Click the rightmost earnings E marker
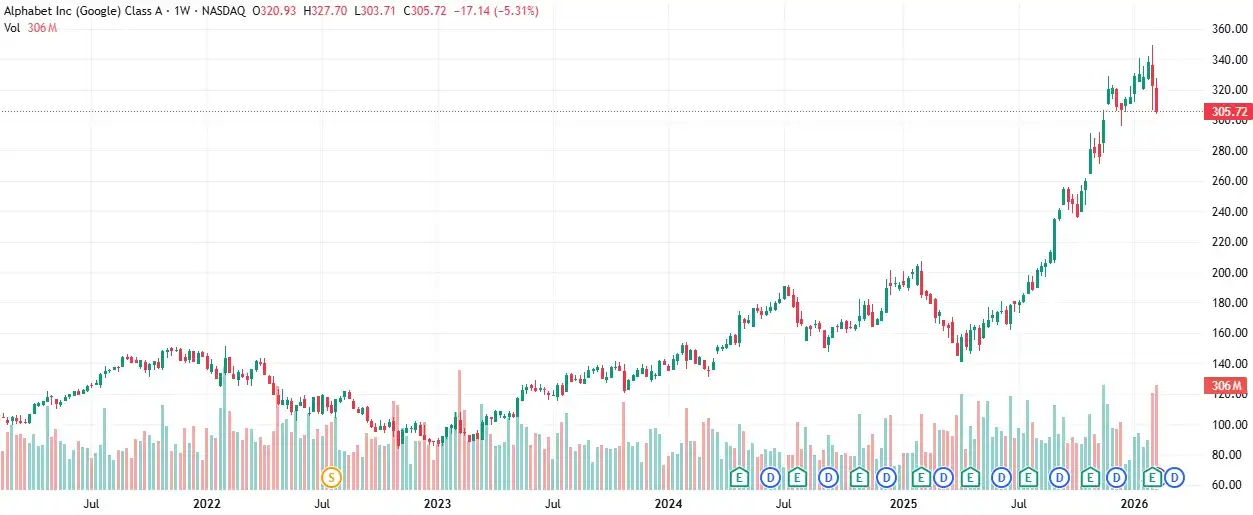Viewport: 1253px width, 515px height. 1152,477
